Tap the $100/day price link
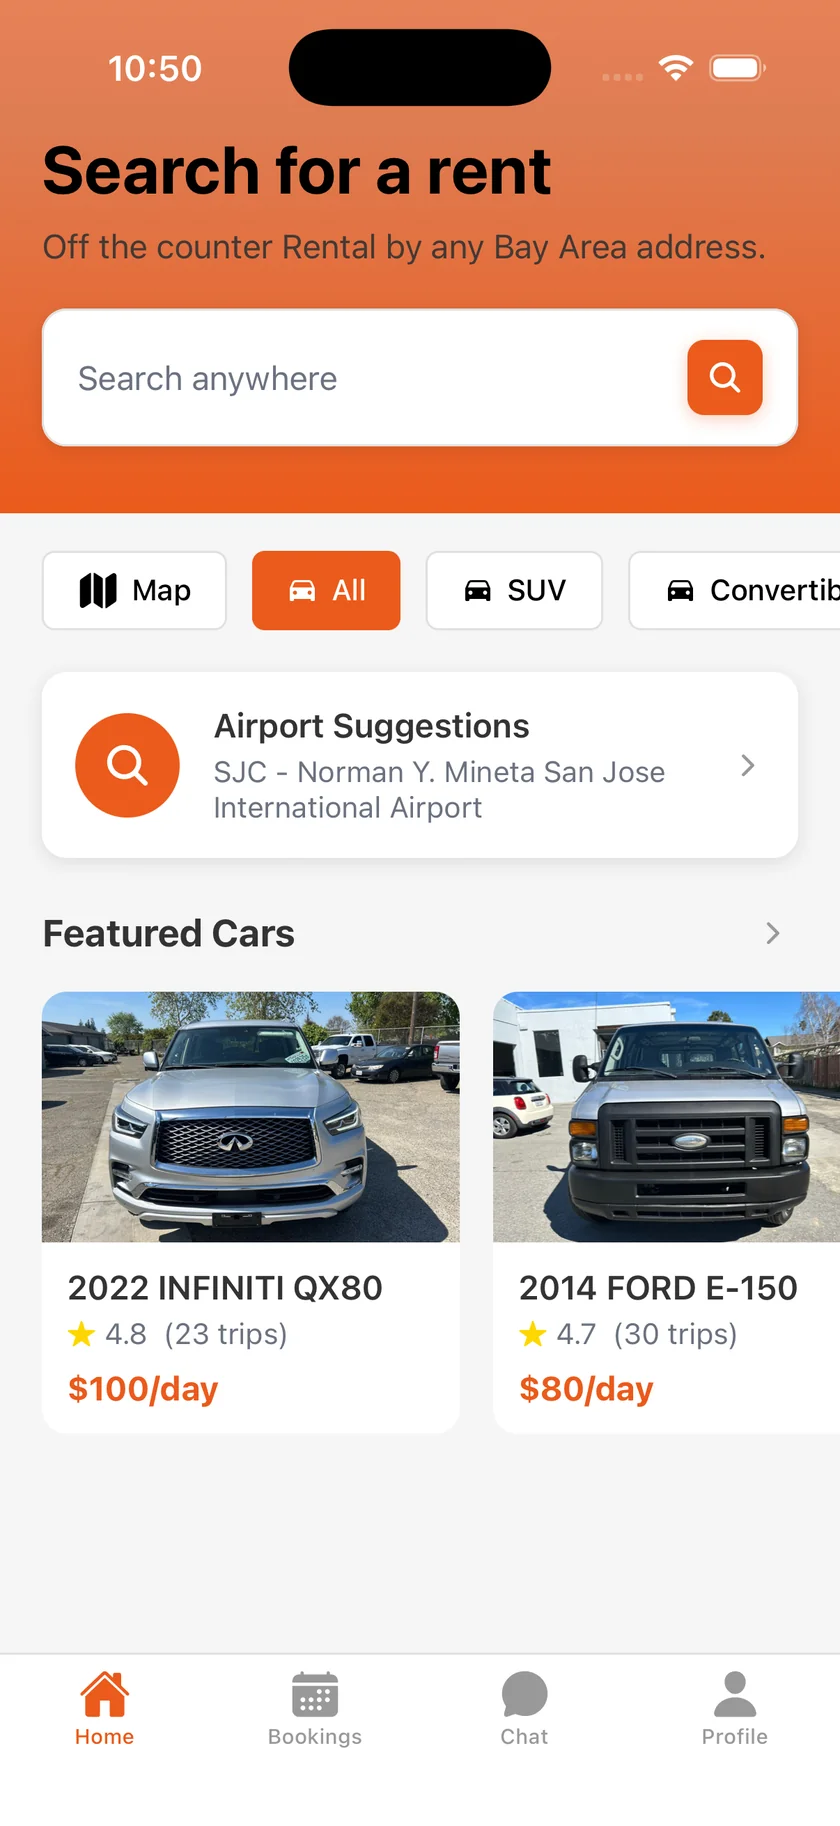 tap(143, 1388)
